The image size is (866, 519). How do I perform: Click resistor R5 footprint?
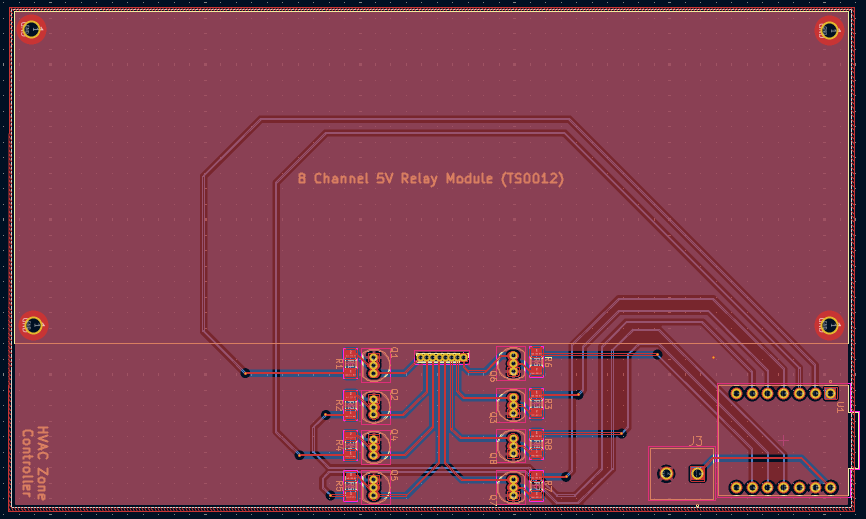point(350,487)
